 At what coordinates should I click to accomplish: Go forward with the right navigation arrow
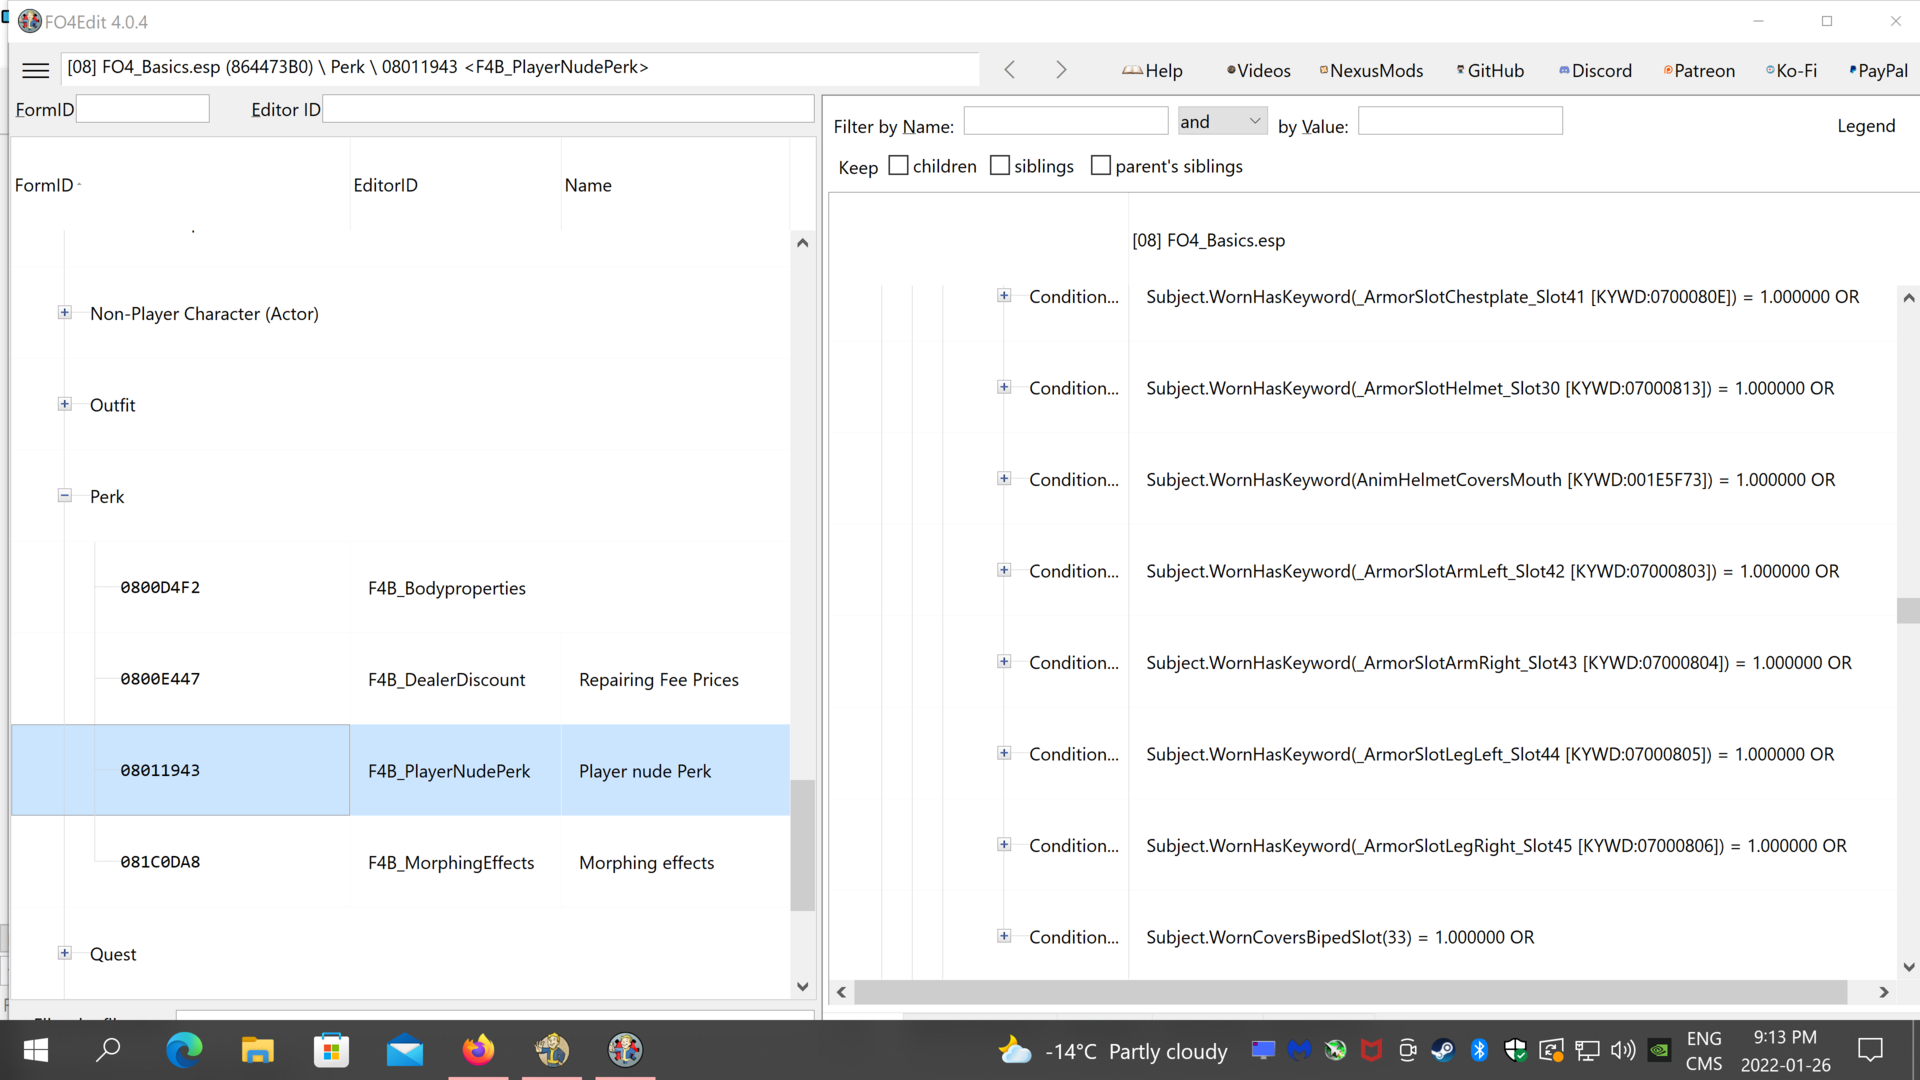1061,70
